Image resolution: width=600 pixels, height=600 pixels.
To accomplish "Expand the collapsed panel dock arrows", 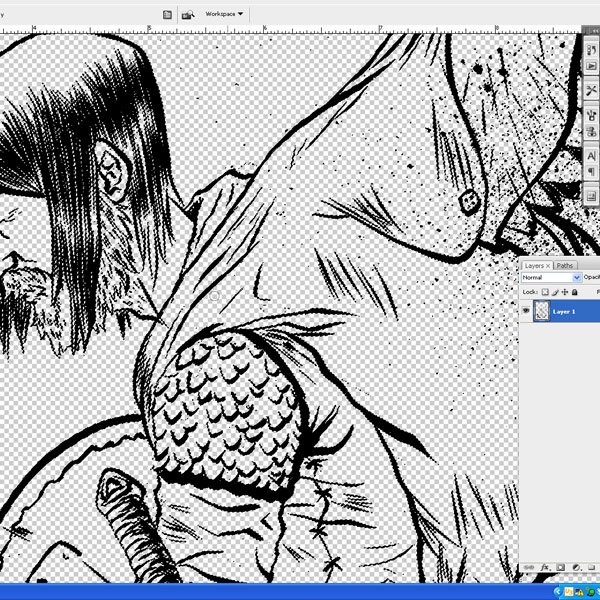I will [594, 32].
